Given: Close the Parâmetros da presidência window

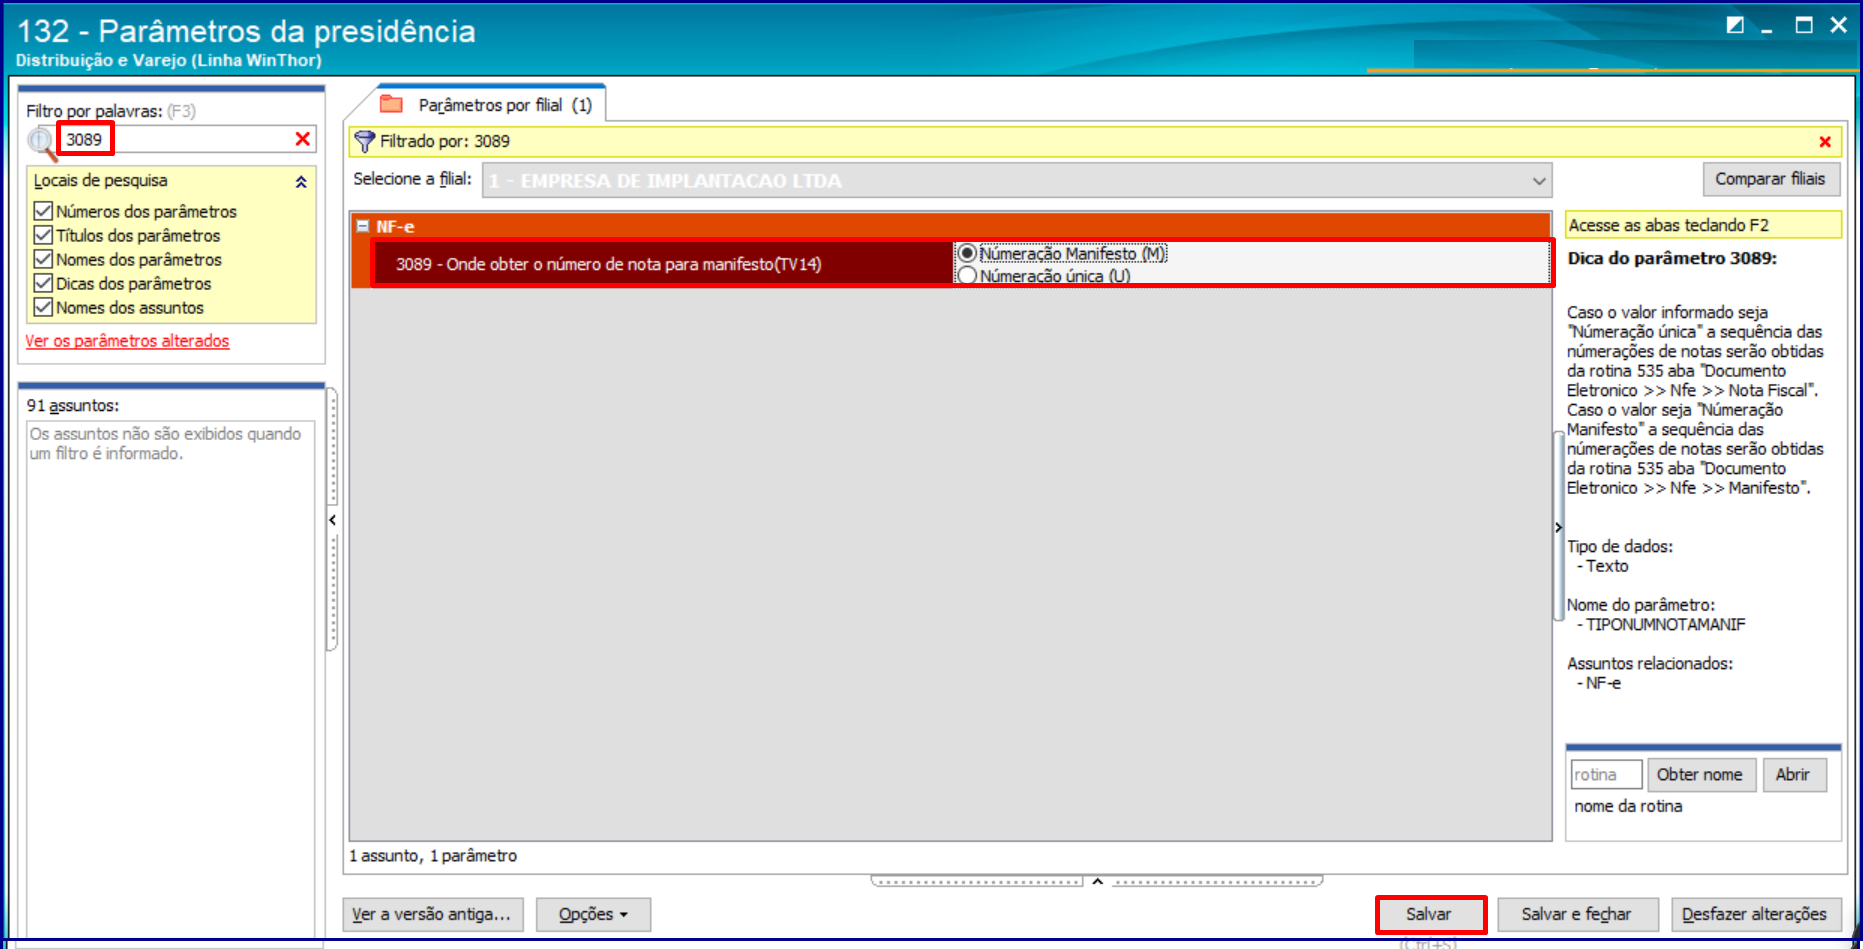Looking at the screenshot, I should [x=1839, y=25].
